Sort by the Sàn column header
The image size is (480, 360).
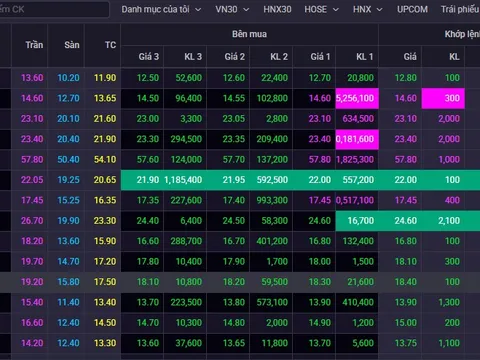[72, 45]
